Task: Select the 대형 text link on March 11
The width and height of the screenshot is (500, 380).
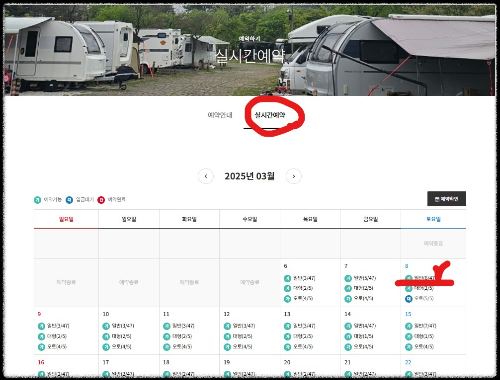Action: [x=182, y=336]
